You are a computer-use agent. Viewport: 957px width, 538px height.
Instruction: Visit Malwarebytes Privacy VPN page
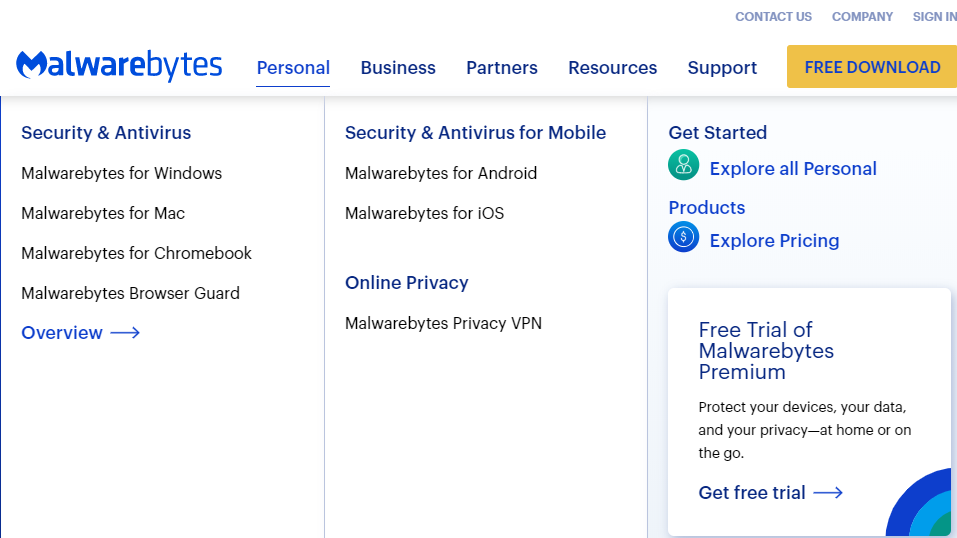[x=443, y=323]
